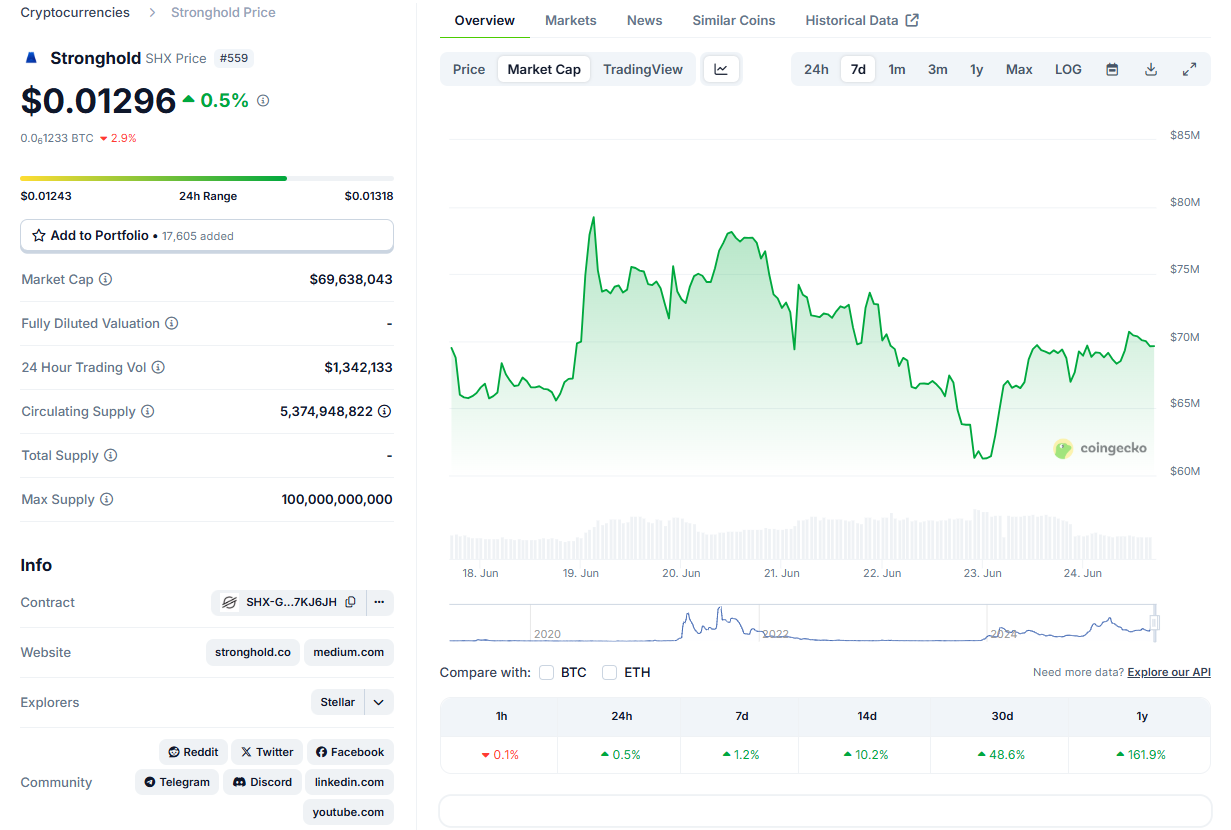Click the 30d 48.6% change value
This screenshot has height=830, width=1231.
pos(1002,755)
